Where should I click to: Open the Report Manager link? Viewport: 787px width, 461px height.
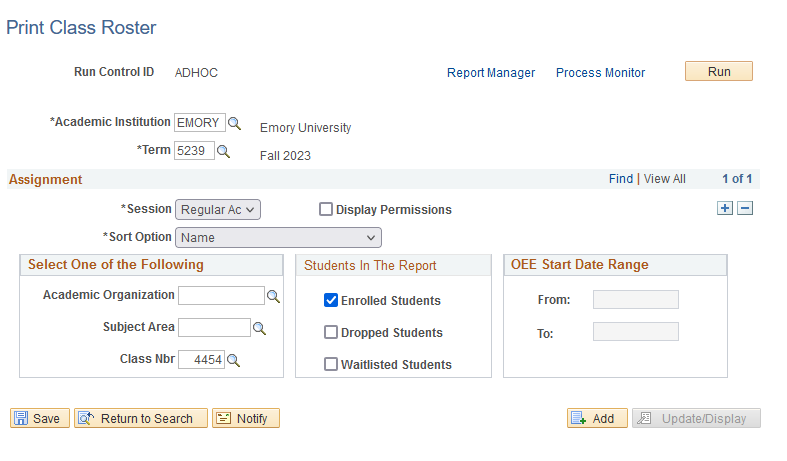490,73
